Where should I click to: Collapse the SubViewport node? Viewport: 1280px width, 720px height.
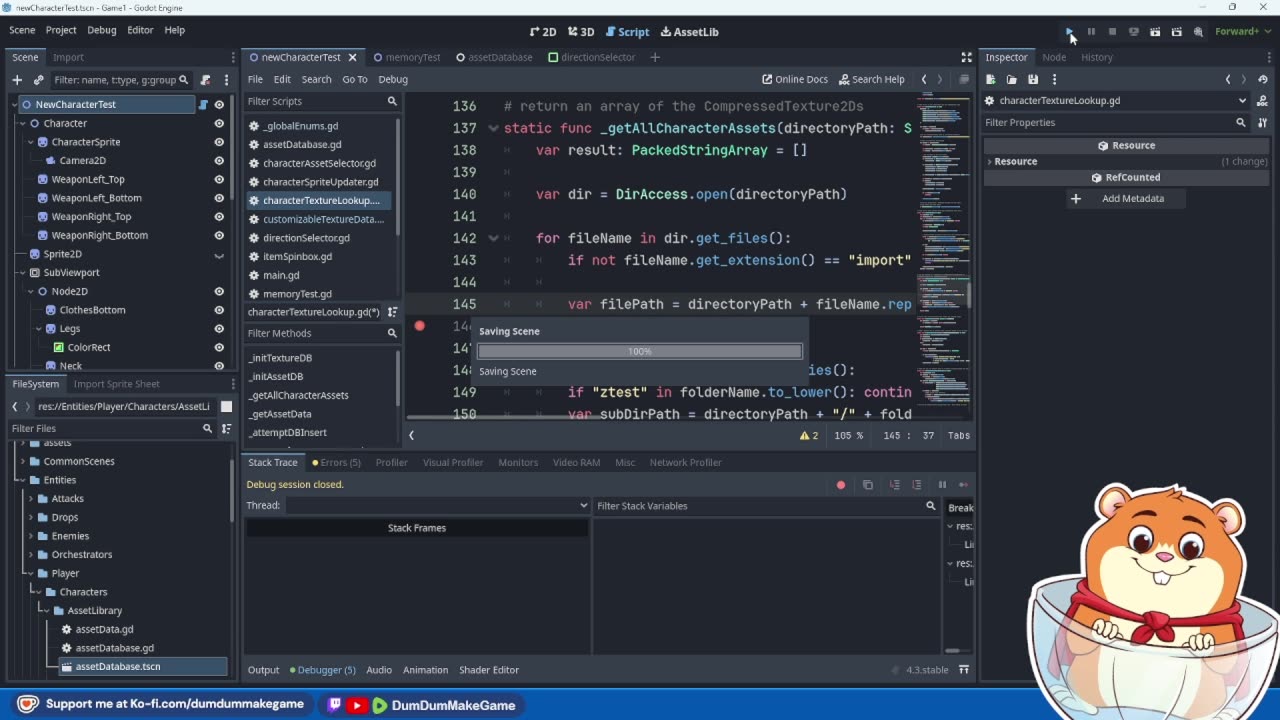coord(21,273)
